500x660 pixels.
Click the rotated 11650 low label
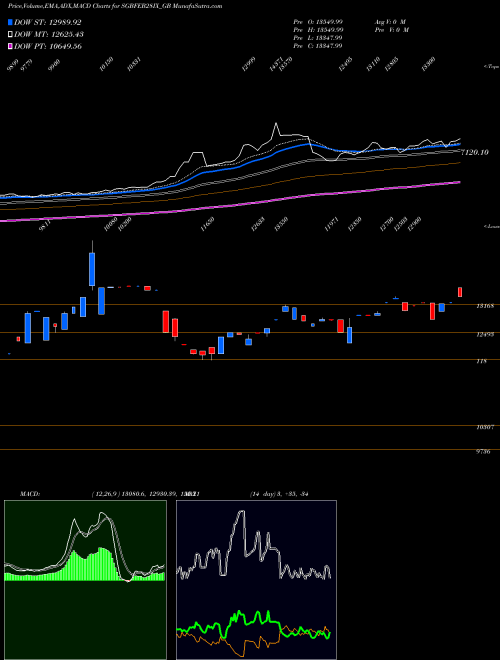(207, 224)
